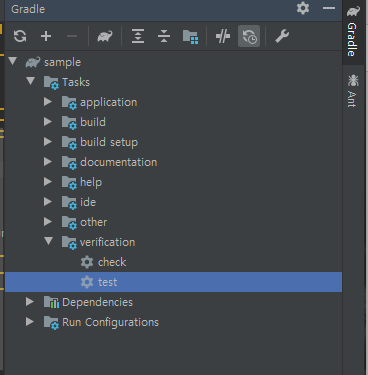Click the help folder icon
368x375 pixels.
(69, 182)
